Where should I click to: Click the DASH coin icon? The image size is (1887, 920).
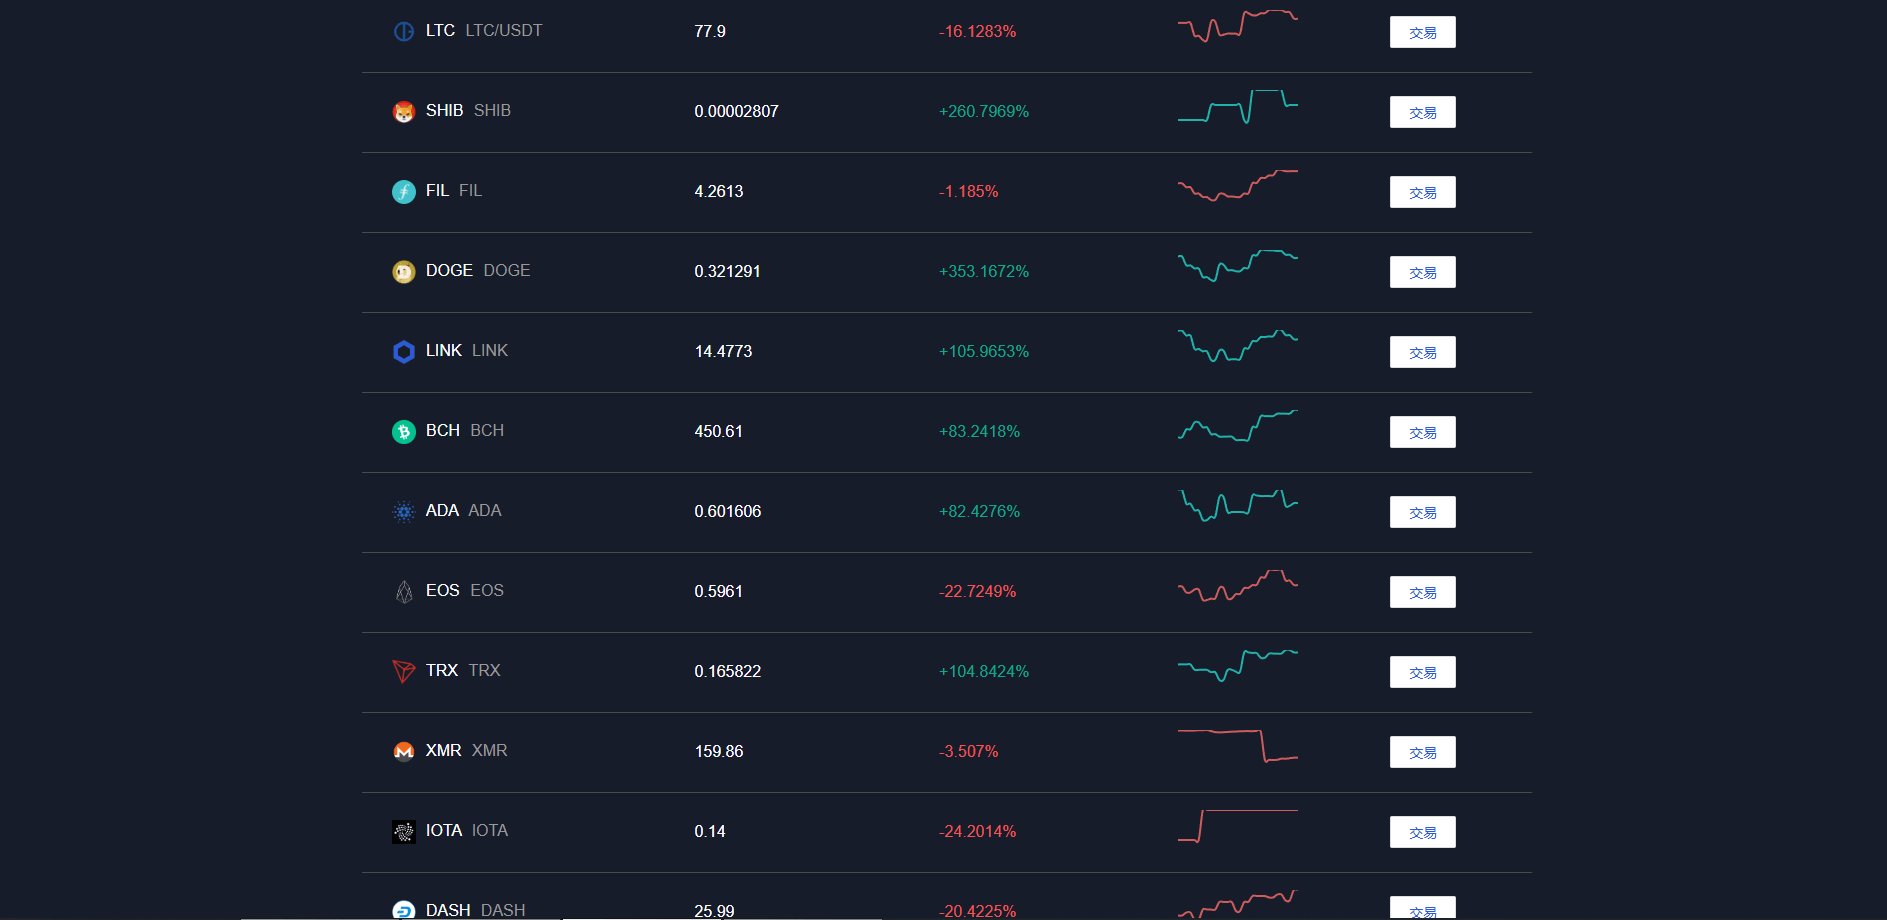[x=404, y=910]
